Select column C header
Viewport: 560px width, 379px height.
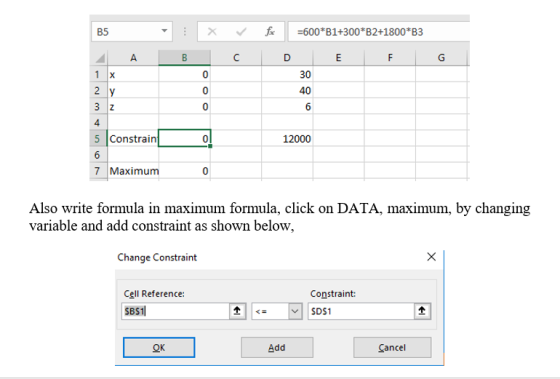236,58
